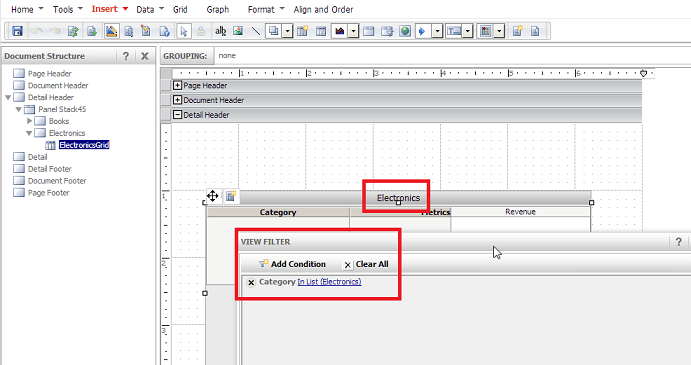
Task: Expand the Page Header section band
Action: (177, 86)
